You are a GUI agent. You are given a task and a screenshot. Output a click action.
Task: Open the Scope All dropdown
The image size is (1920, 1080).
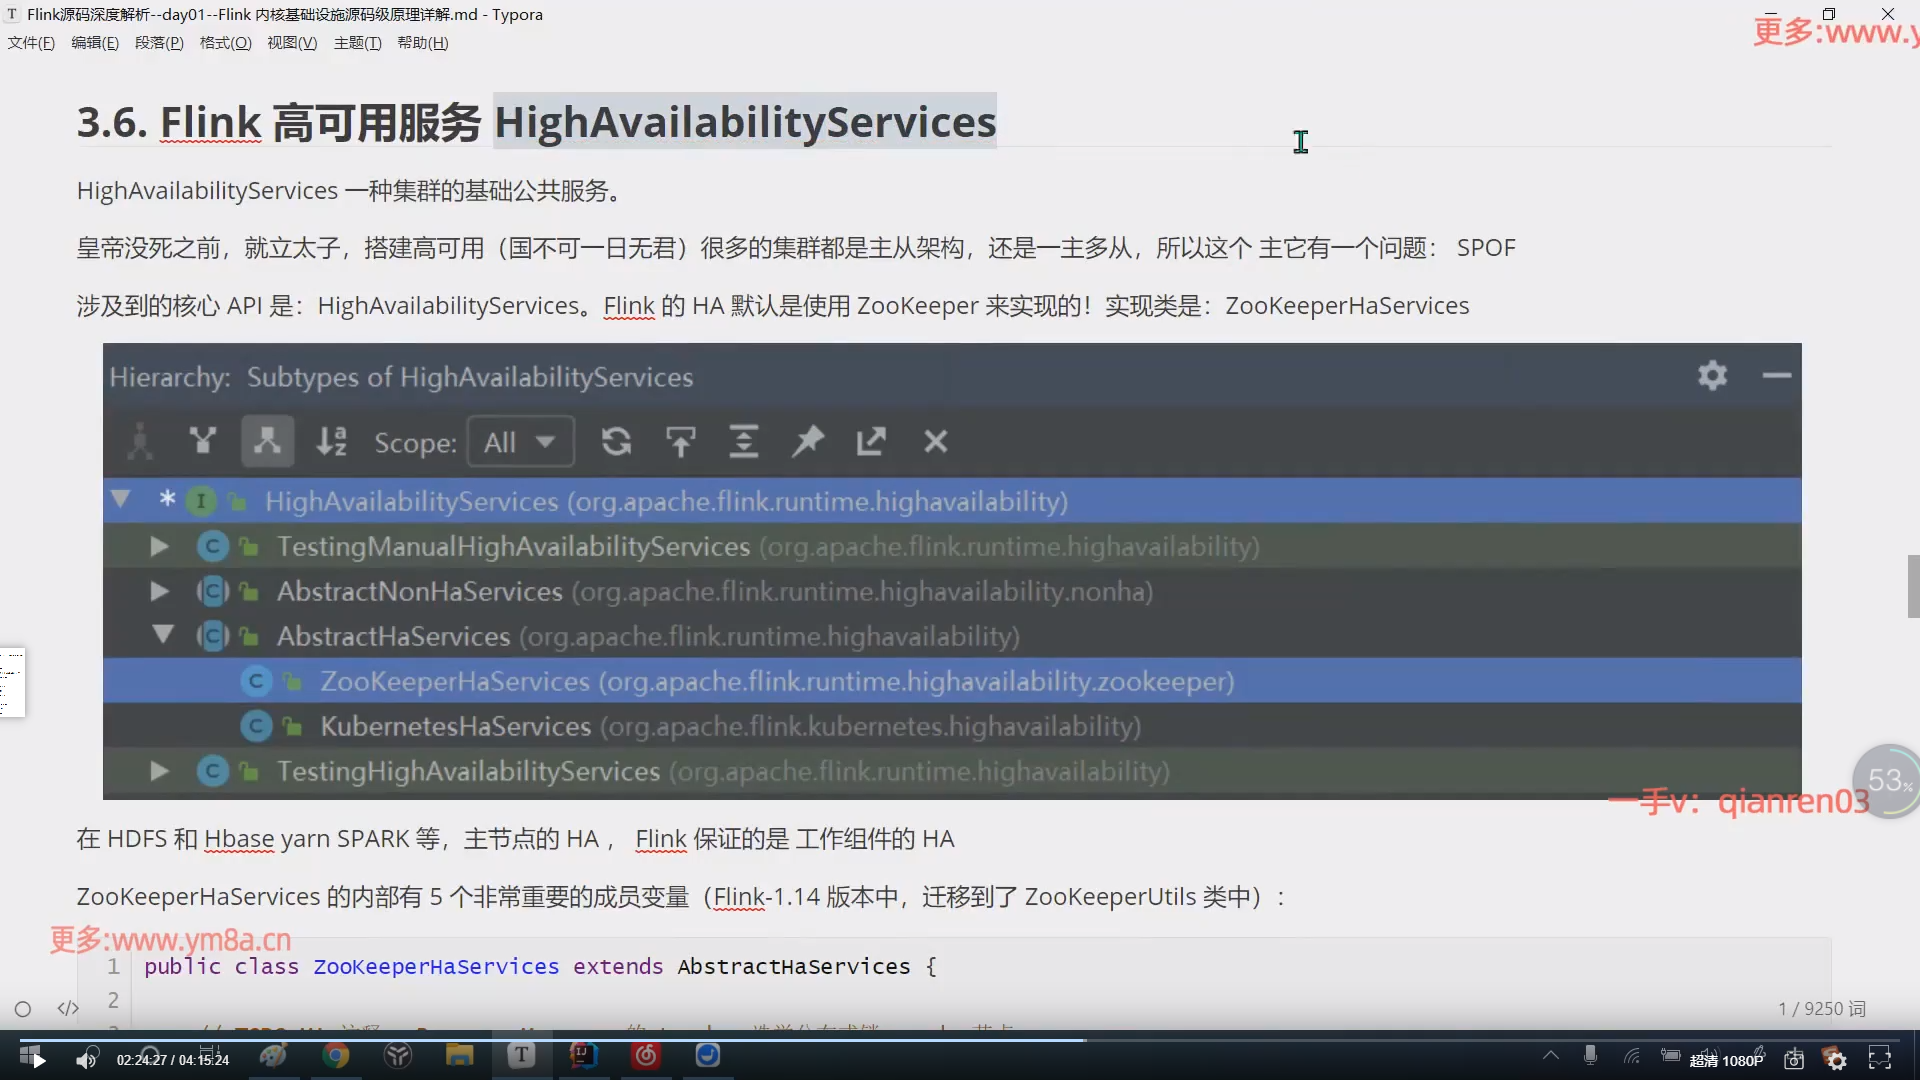(x=520, y=441)
